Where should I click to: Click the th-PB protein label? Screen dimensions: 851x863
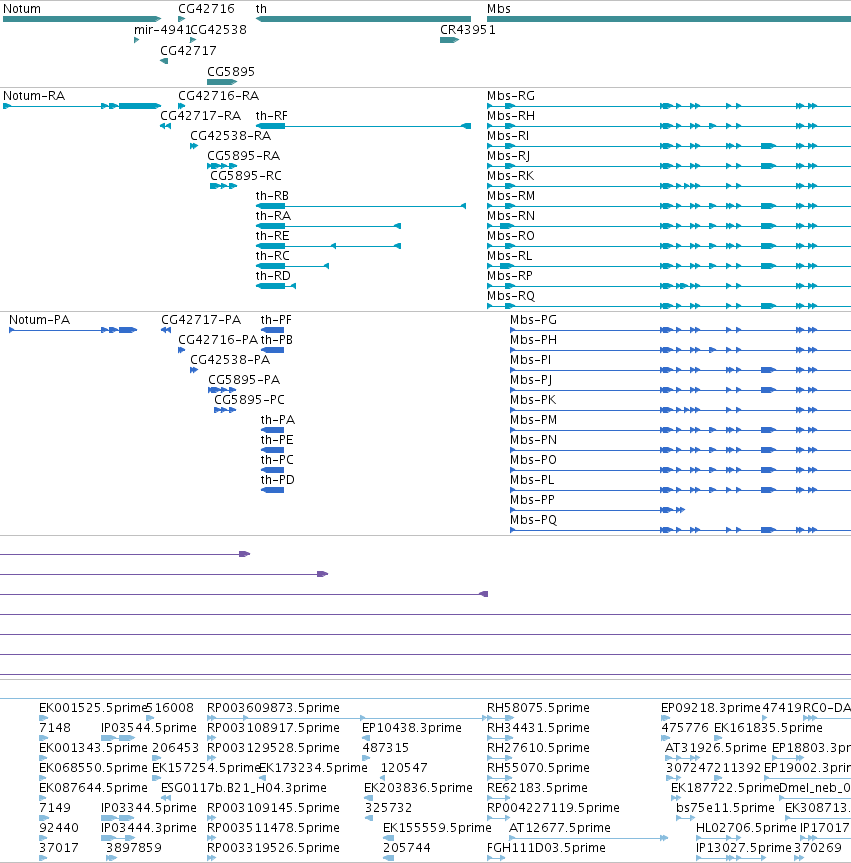pos(276,340)
